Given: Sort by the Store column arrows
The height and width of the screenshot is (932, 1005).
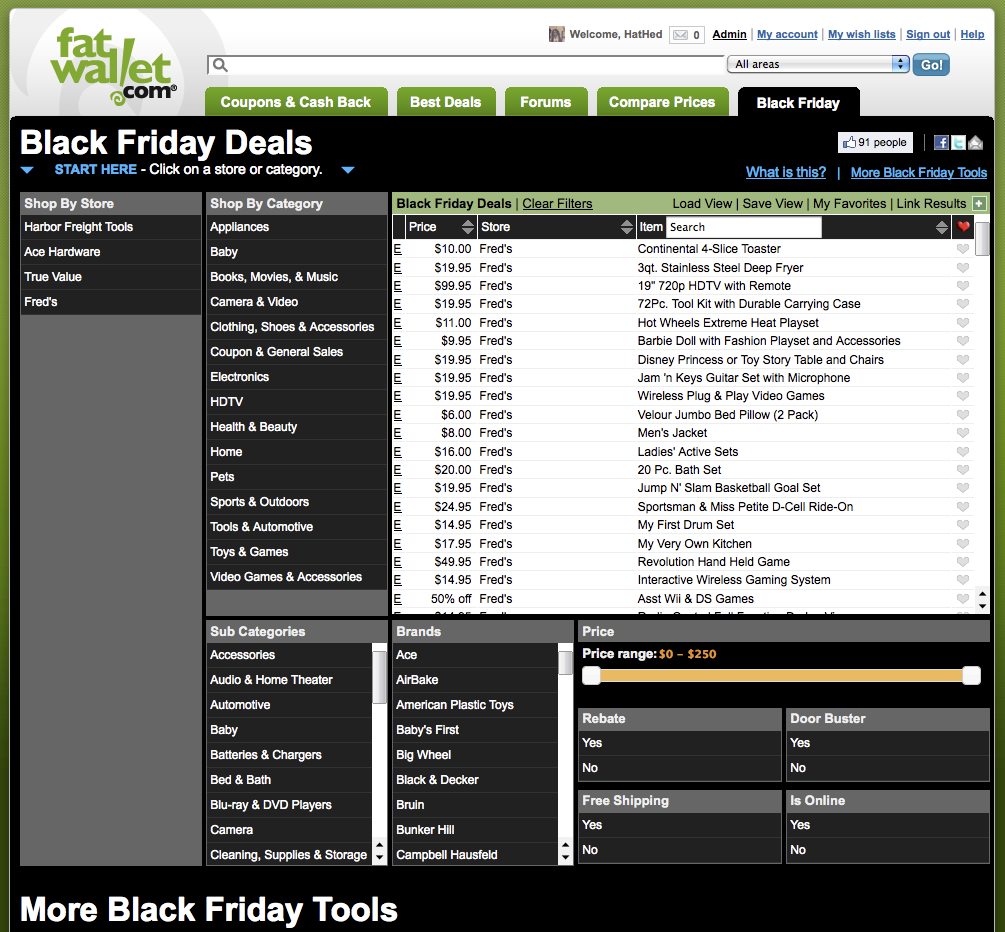Looking at the screenshot, I should click(x=627, y=227).
